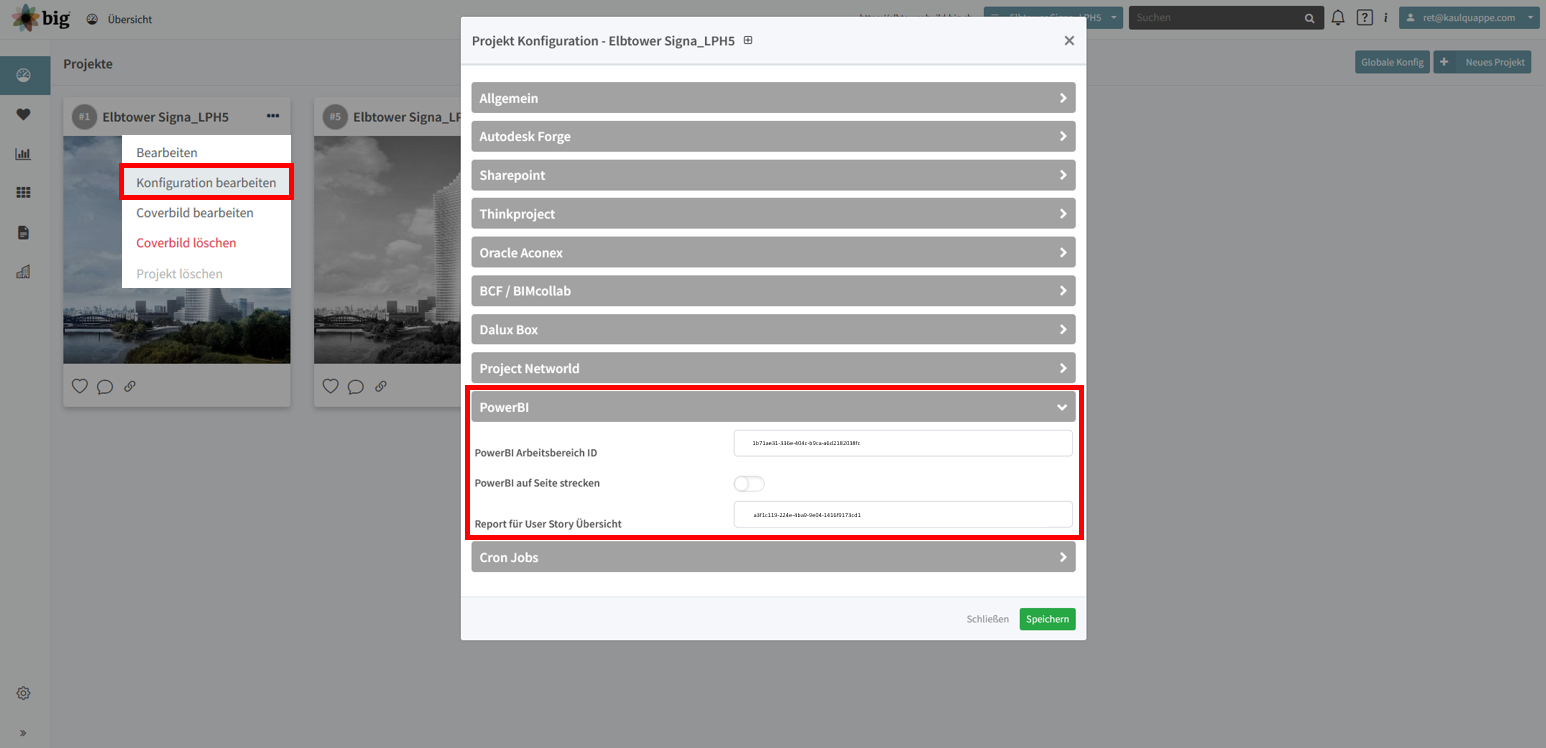This screenshot has width=1546, height=748.
Task: Expand the Allgemein section
Action: [773, 98]
